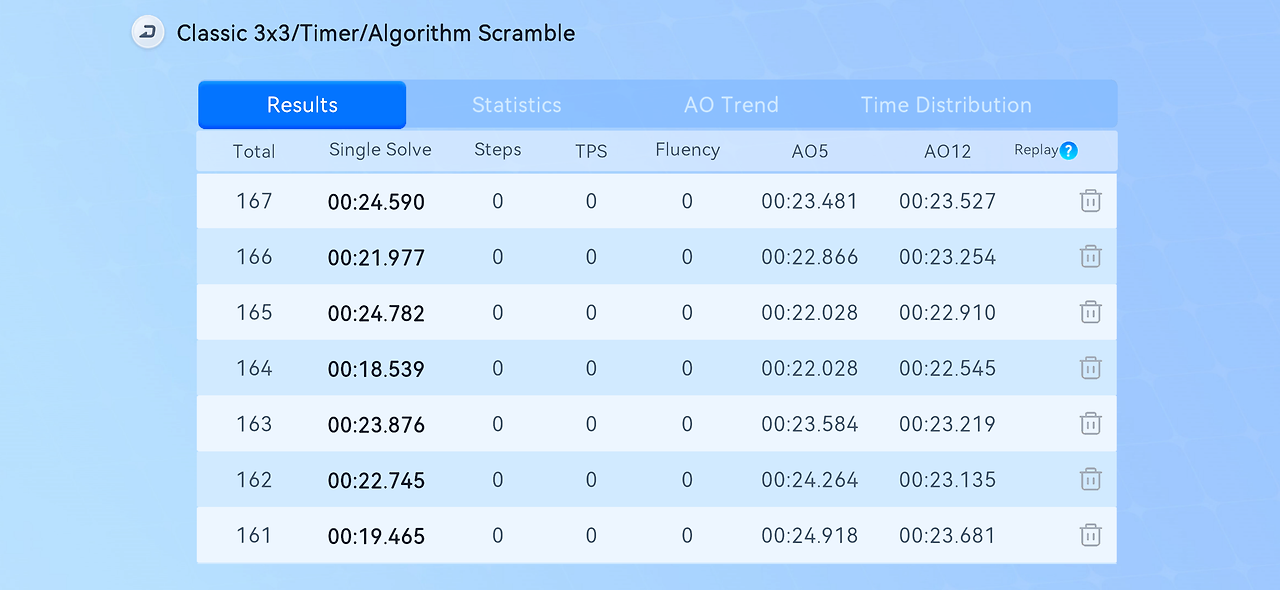Remove solve 161 using its trash icon
The image size is (1280, 590).
1090,535
